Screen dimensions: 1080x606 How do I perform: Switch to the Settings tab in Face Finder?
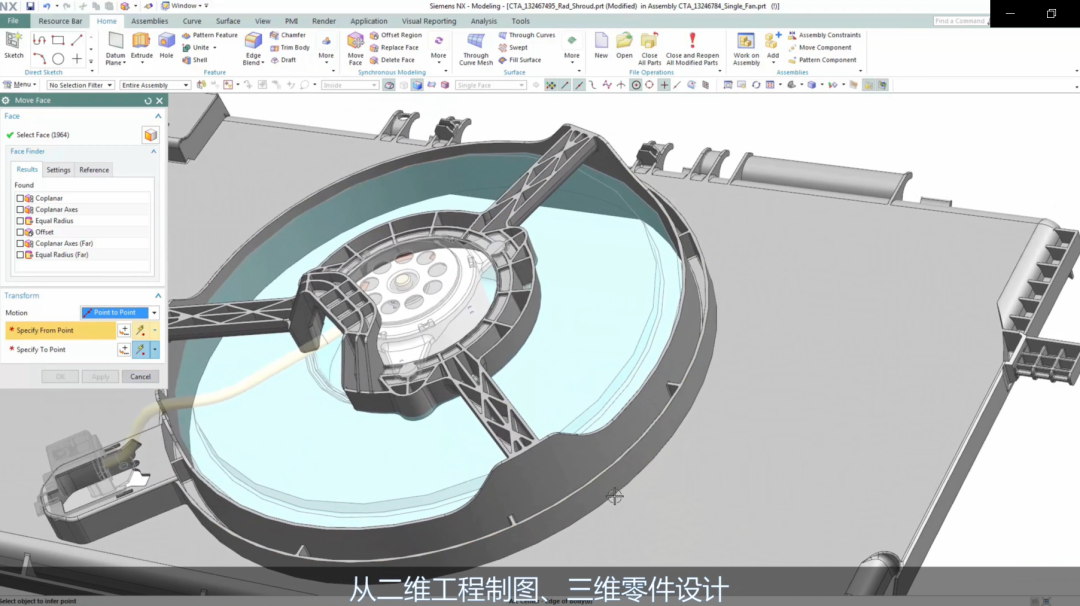pyautogui.click(x=58, y=169)
